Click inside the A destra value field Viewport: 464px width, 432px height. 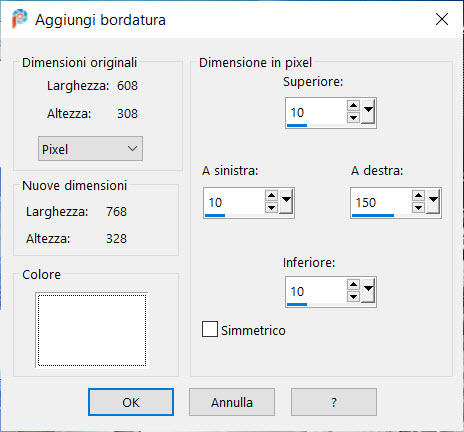[381, 202]
